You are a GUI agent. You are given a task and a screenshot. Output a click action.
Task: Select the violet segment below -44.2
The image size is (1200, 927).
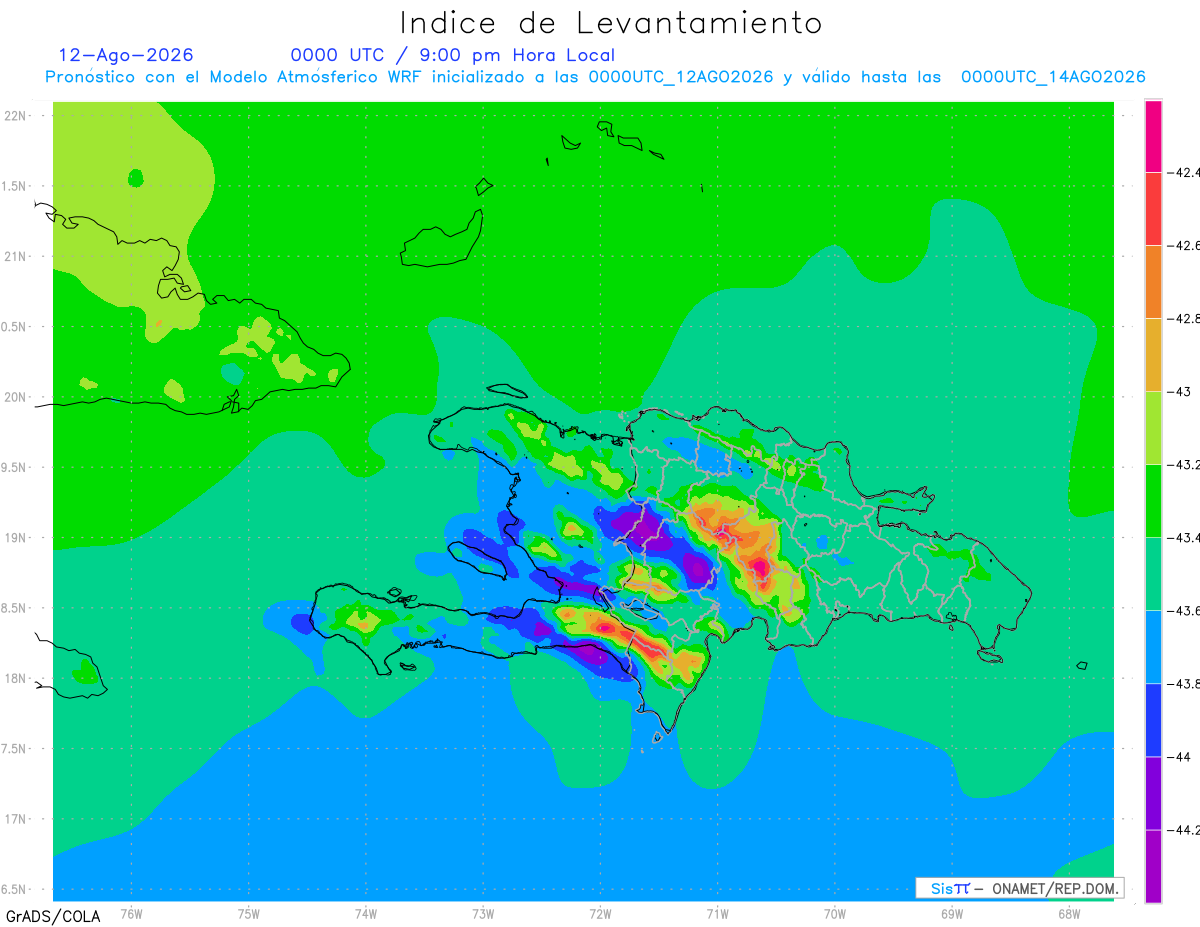click(x=1153, y=866)
